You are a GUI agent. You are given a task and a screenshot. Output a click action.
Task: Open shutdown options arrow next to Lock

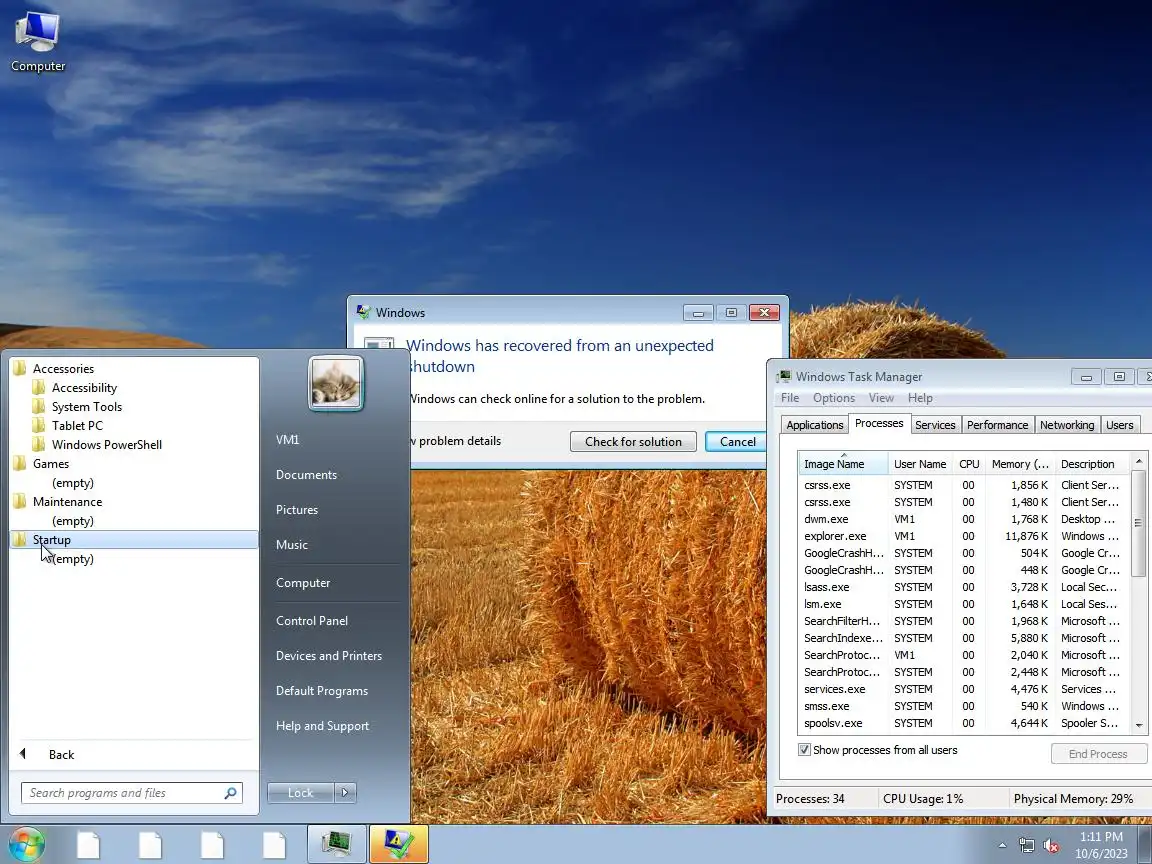pos(345,793)
